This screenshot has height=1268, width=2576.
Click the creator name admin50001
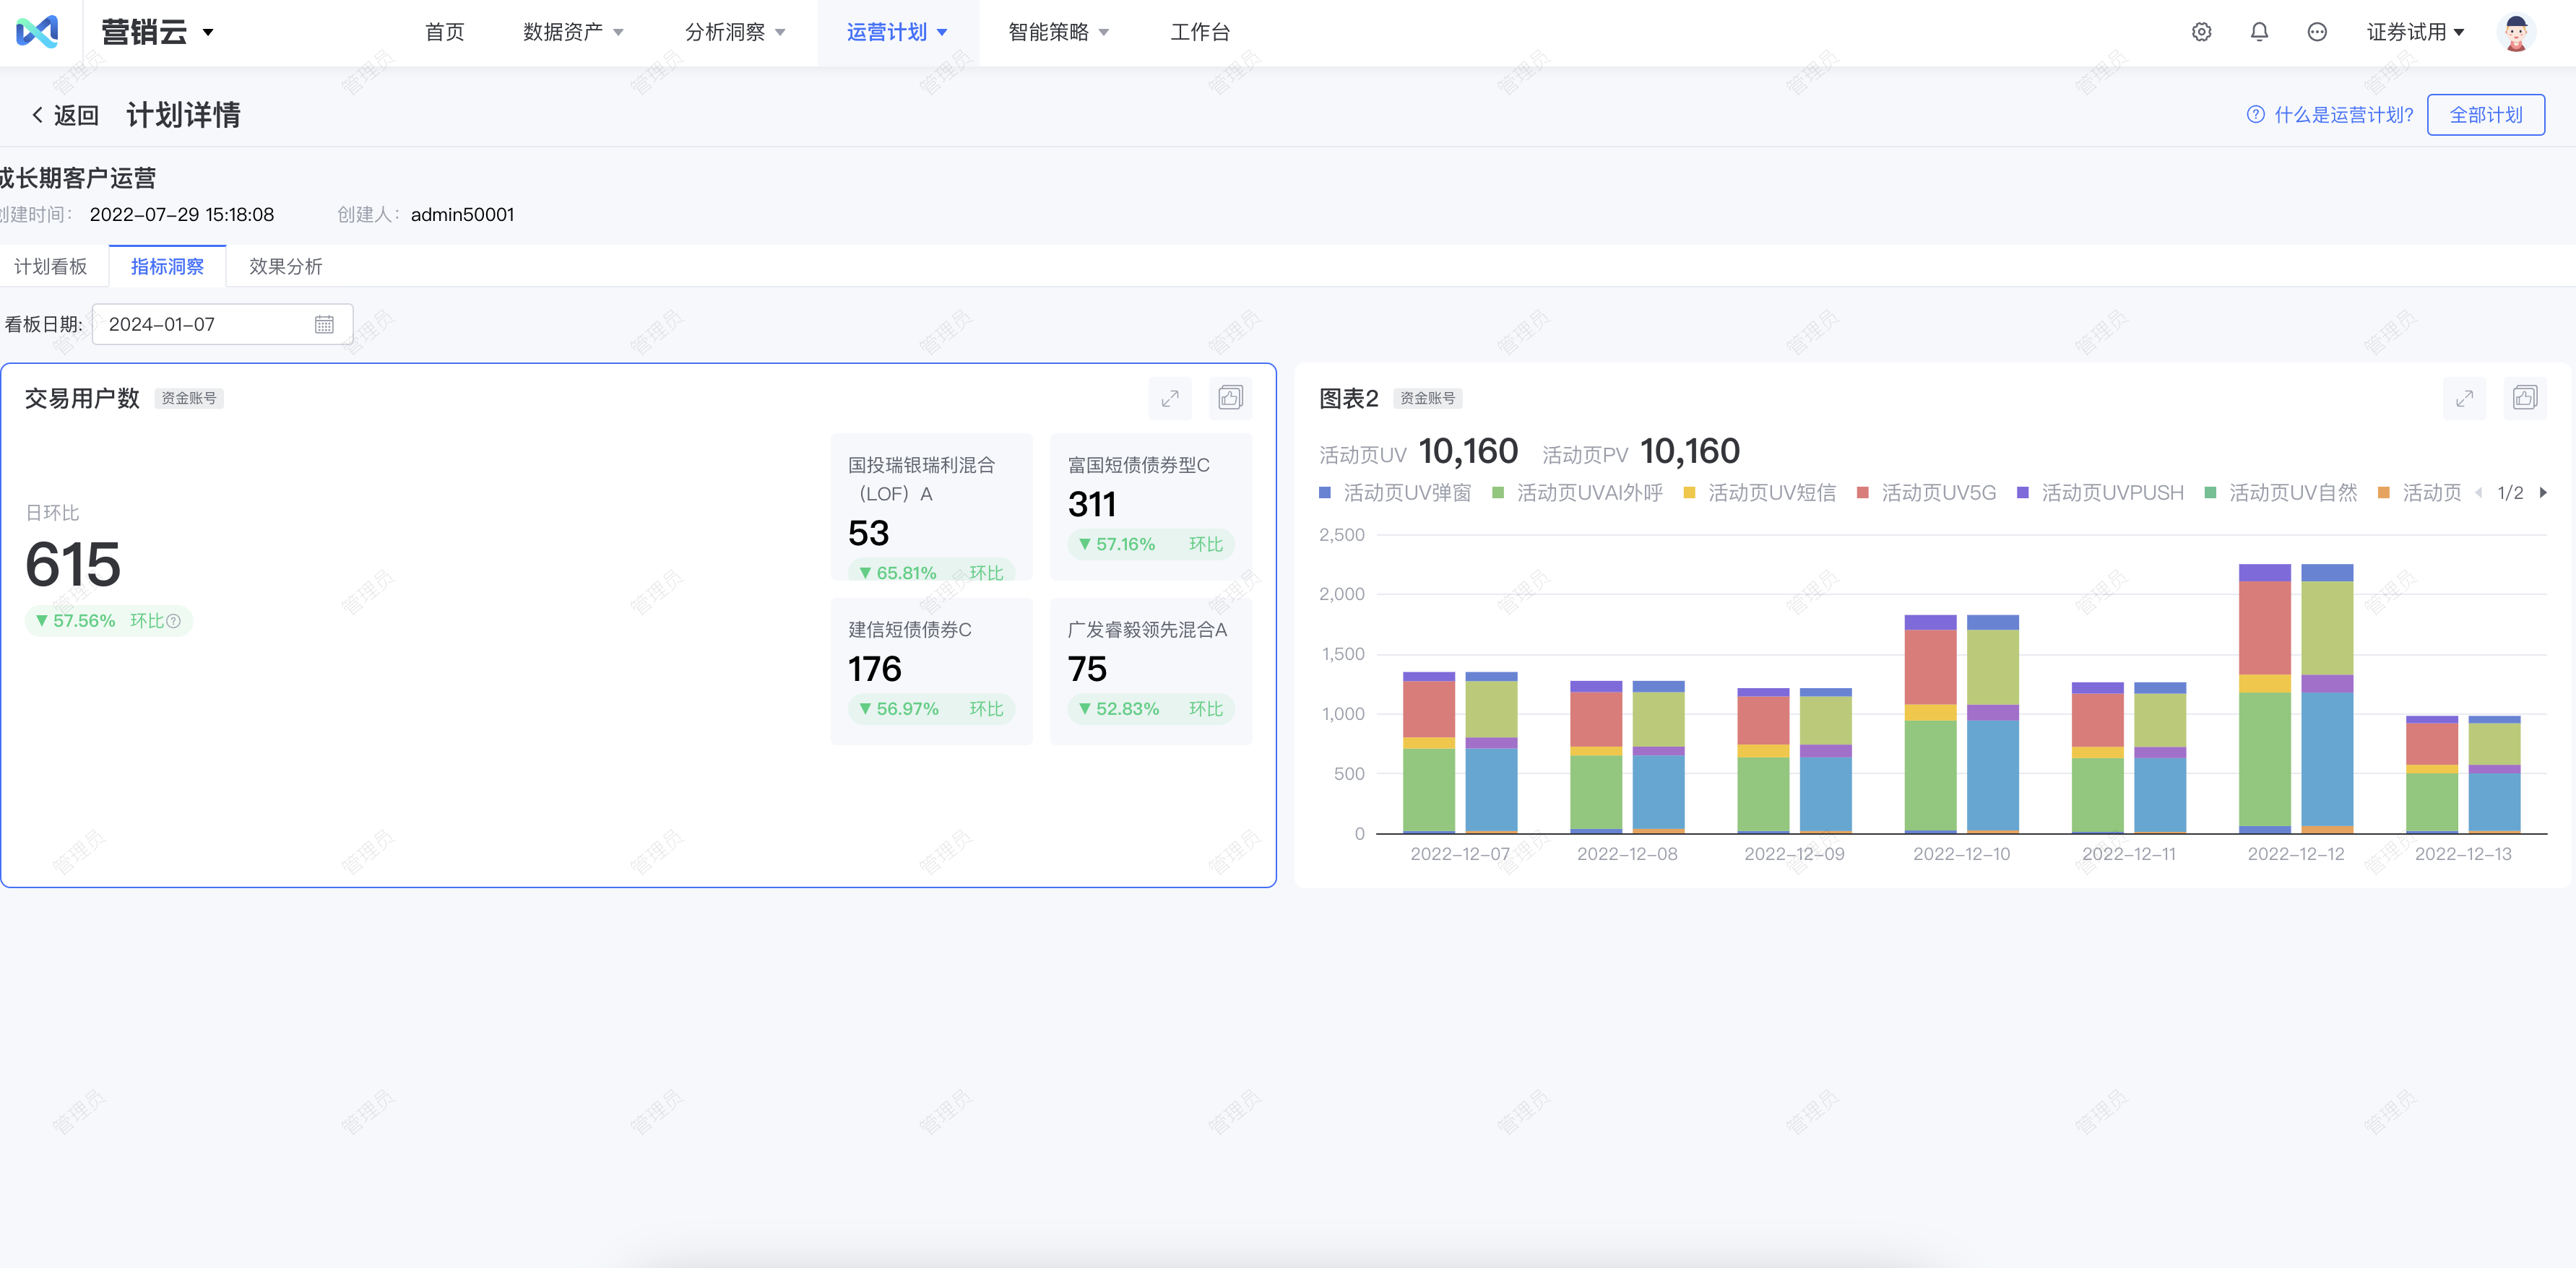462,214
